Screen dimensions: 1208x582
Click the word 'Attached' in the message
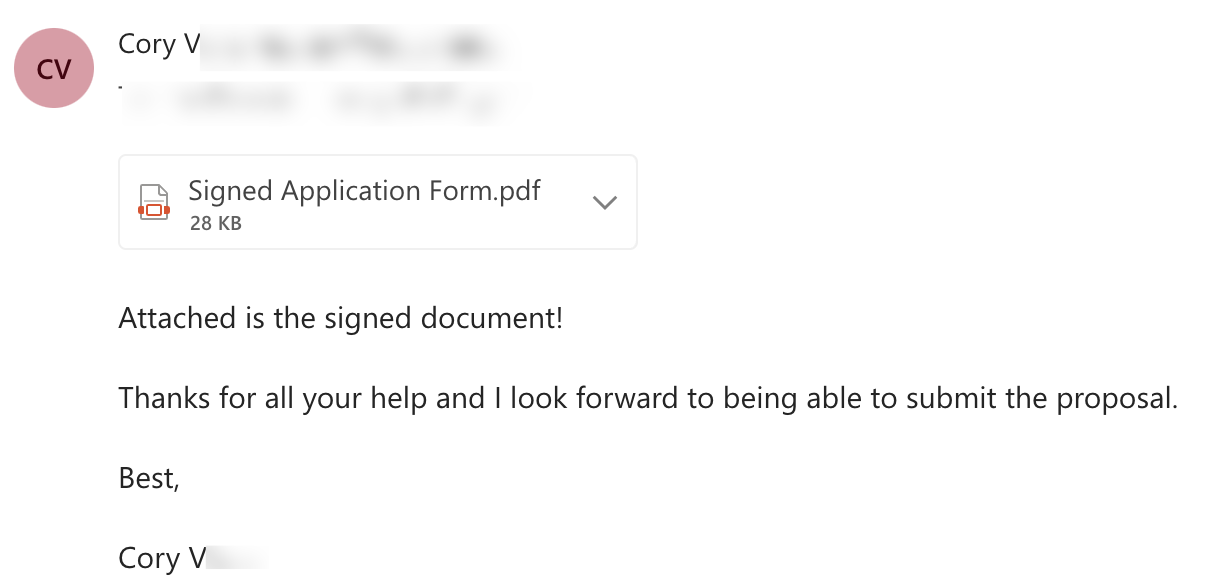(176, 319)
